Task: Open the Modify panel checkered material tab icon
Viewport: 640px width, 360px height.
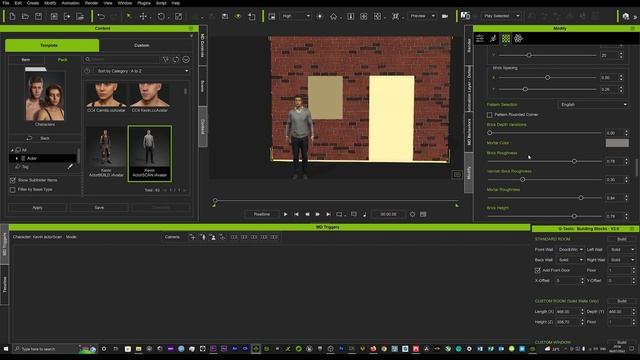Action: click(x=506, y=38)
